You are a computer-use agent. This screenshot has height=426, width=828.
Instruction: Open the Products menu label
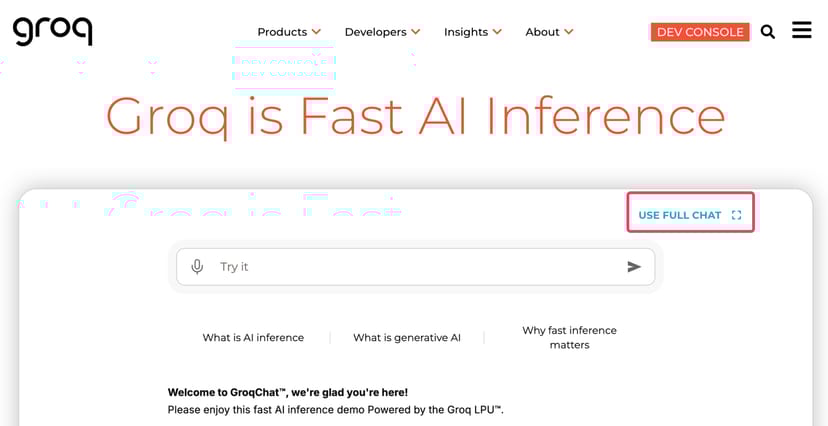pyautogui.click(x=282, y=32)
